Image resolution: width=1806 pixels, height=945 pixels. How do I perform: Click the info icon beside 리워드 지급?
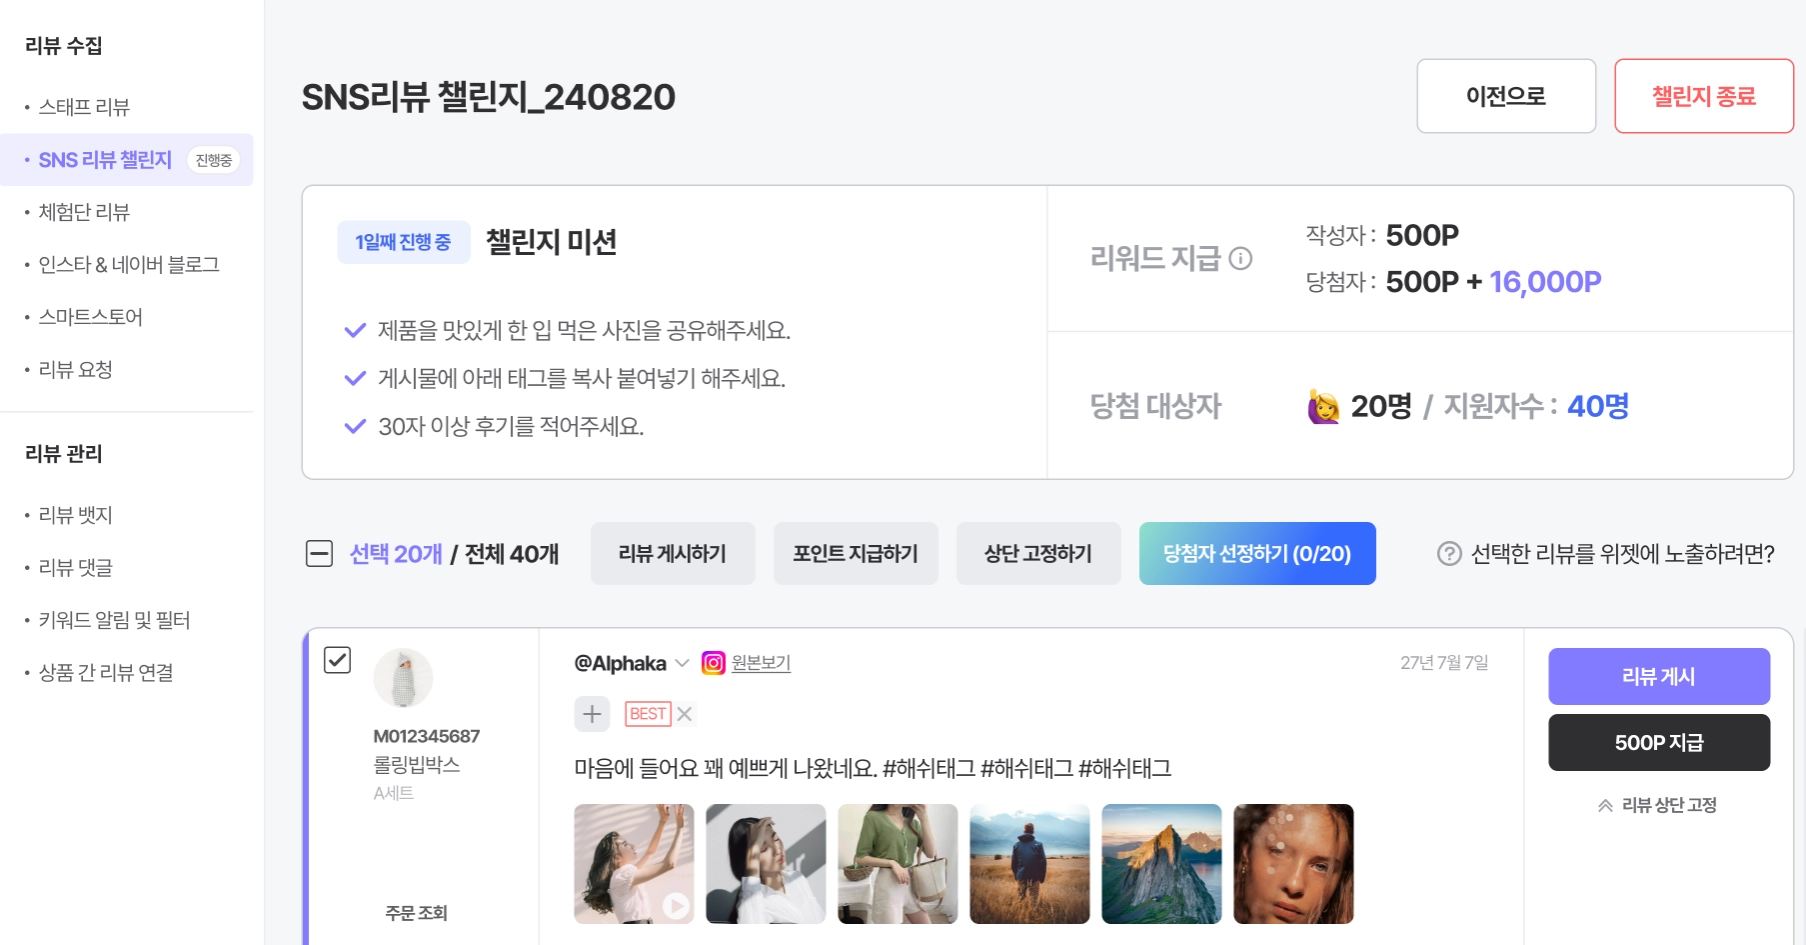(x=1240, y=259)
